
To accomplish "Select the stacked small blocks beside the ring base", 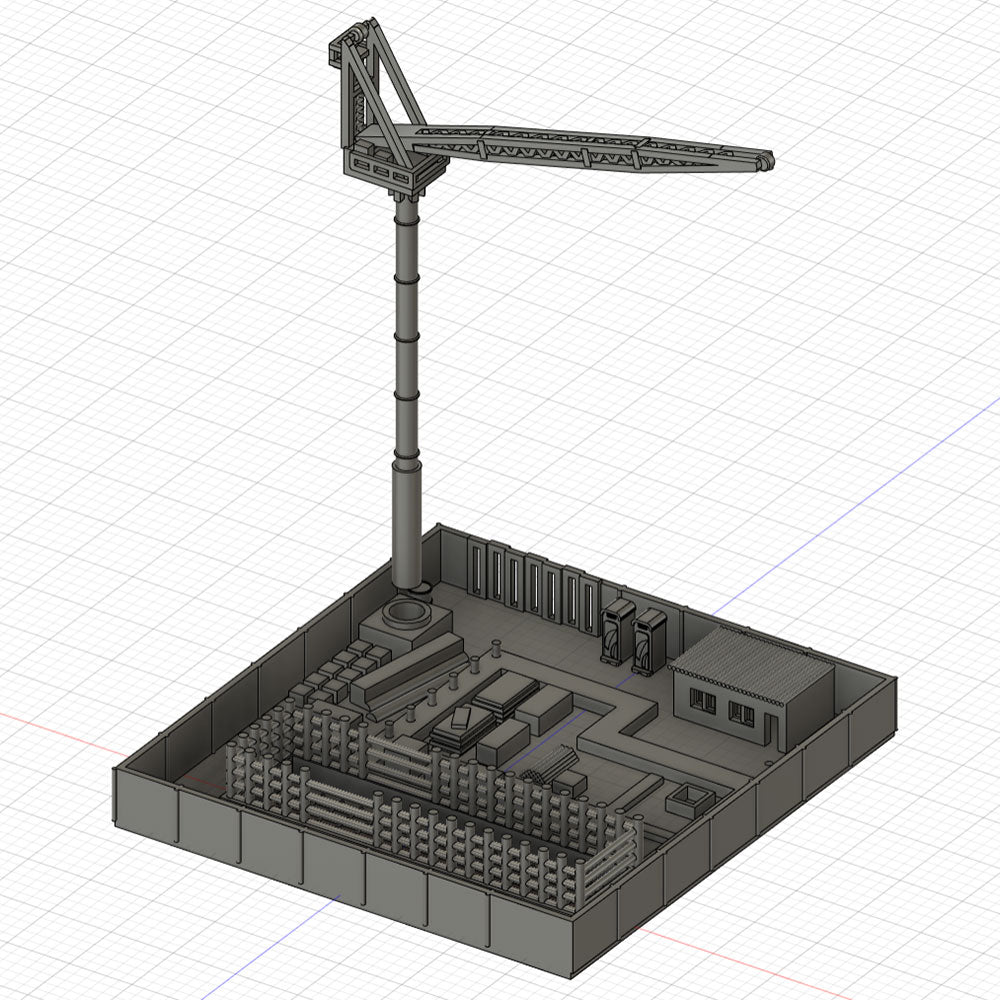I will coord(345,670).
